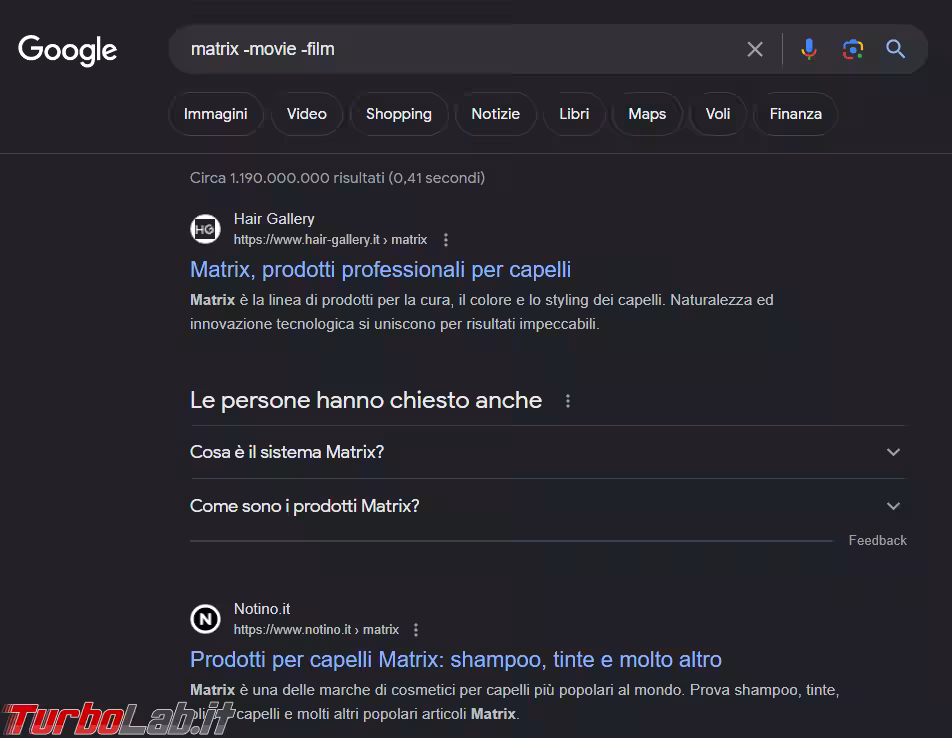This screenshot has height=738, width=952.
Task: Click the magnifying glass search icon
Action: point(895,49)
